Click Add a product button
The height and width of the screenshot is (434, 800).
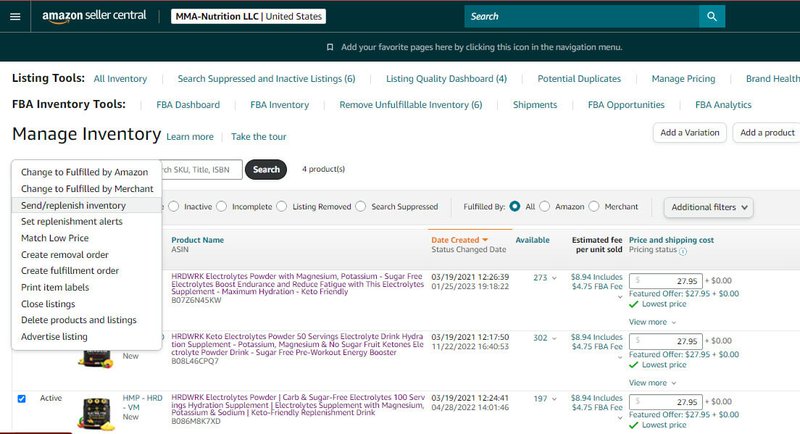[x=767, y=133]
